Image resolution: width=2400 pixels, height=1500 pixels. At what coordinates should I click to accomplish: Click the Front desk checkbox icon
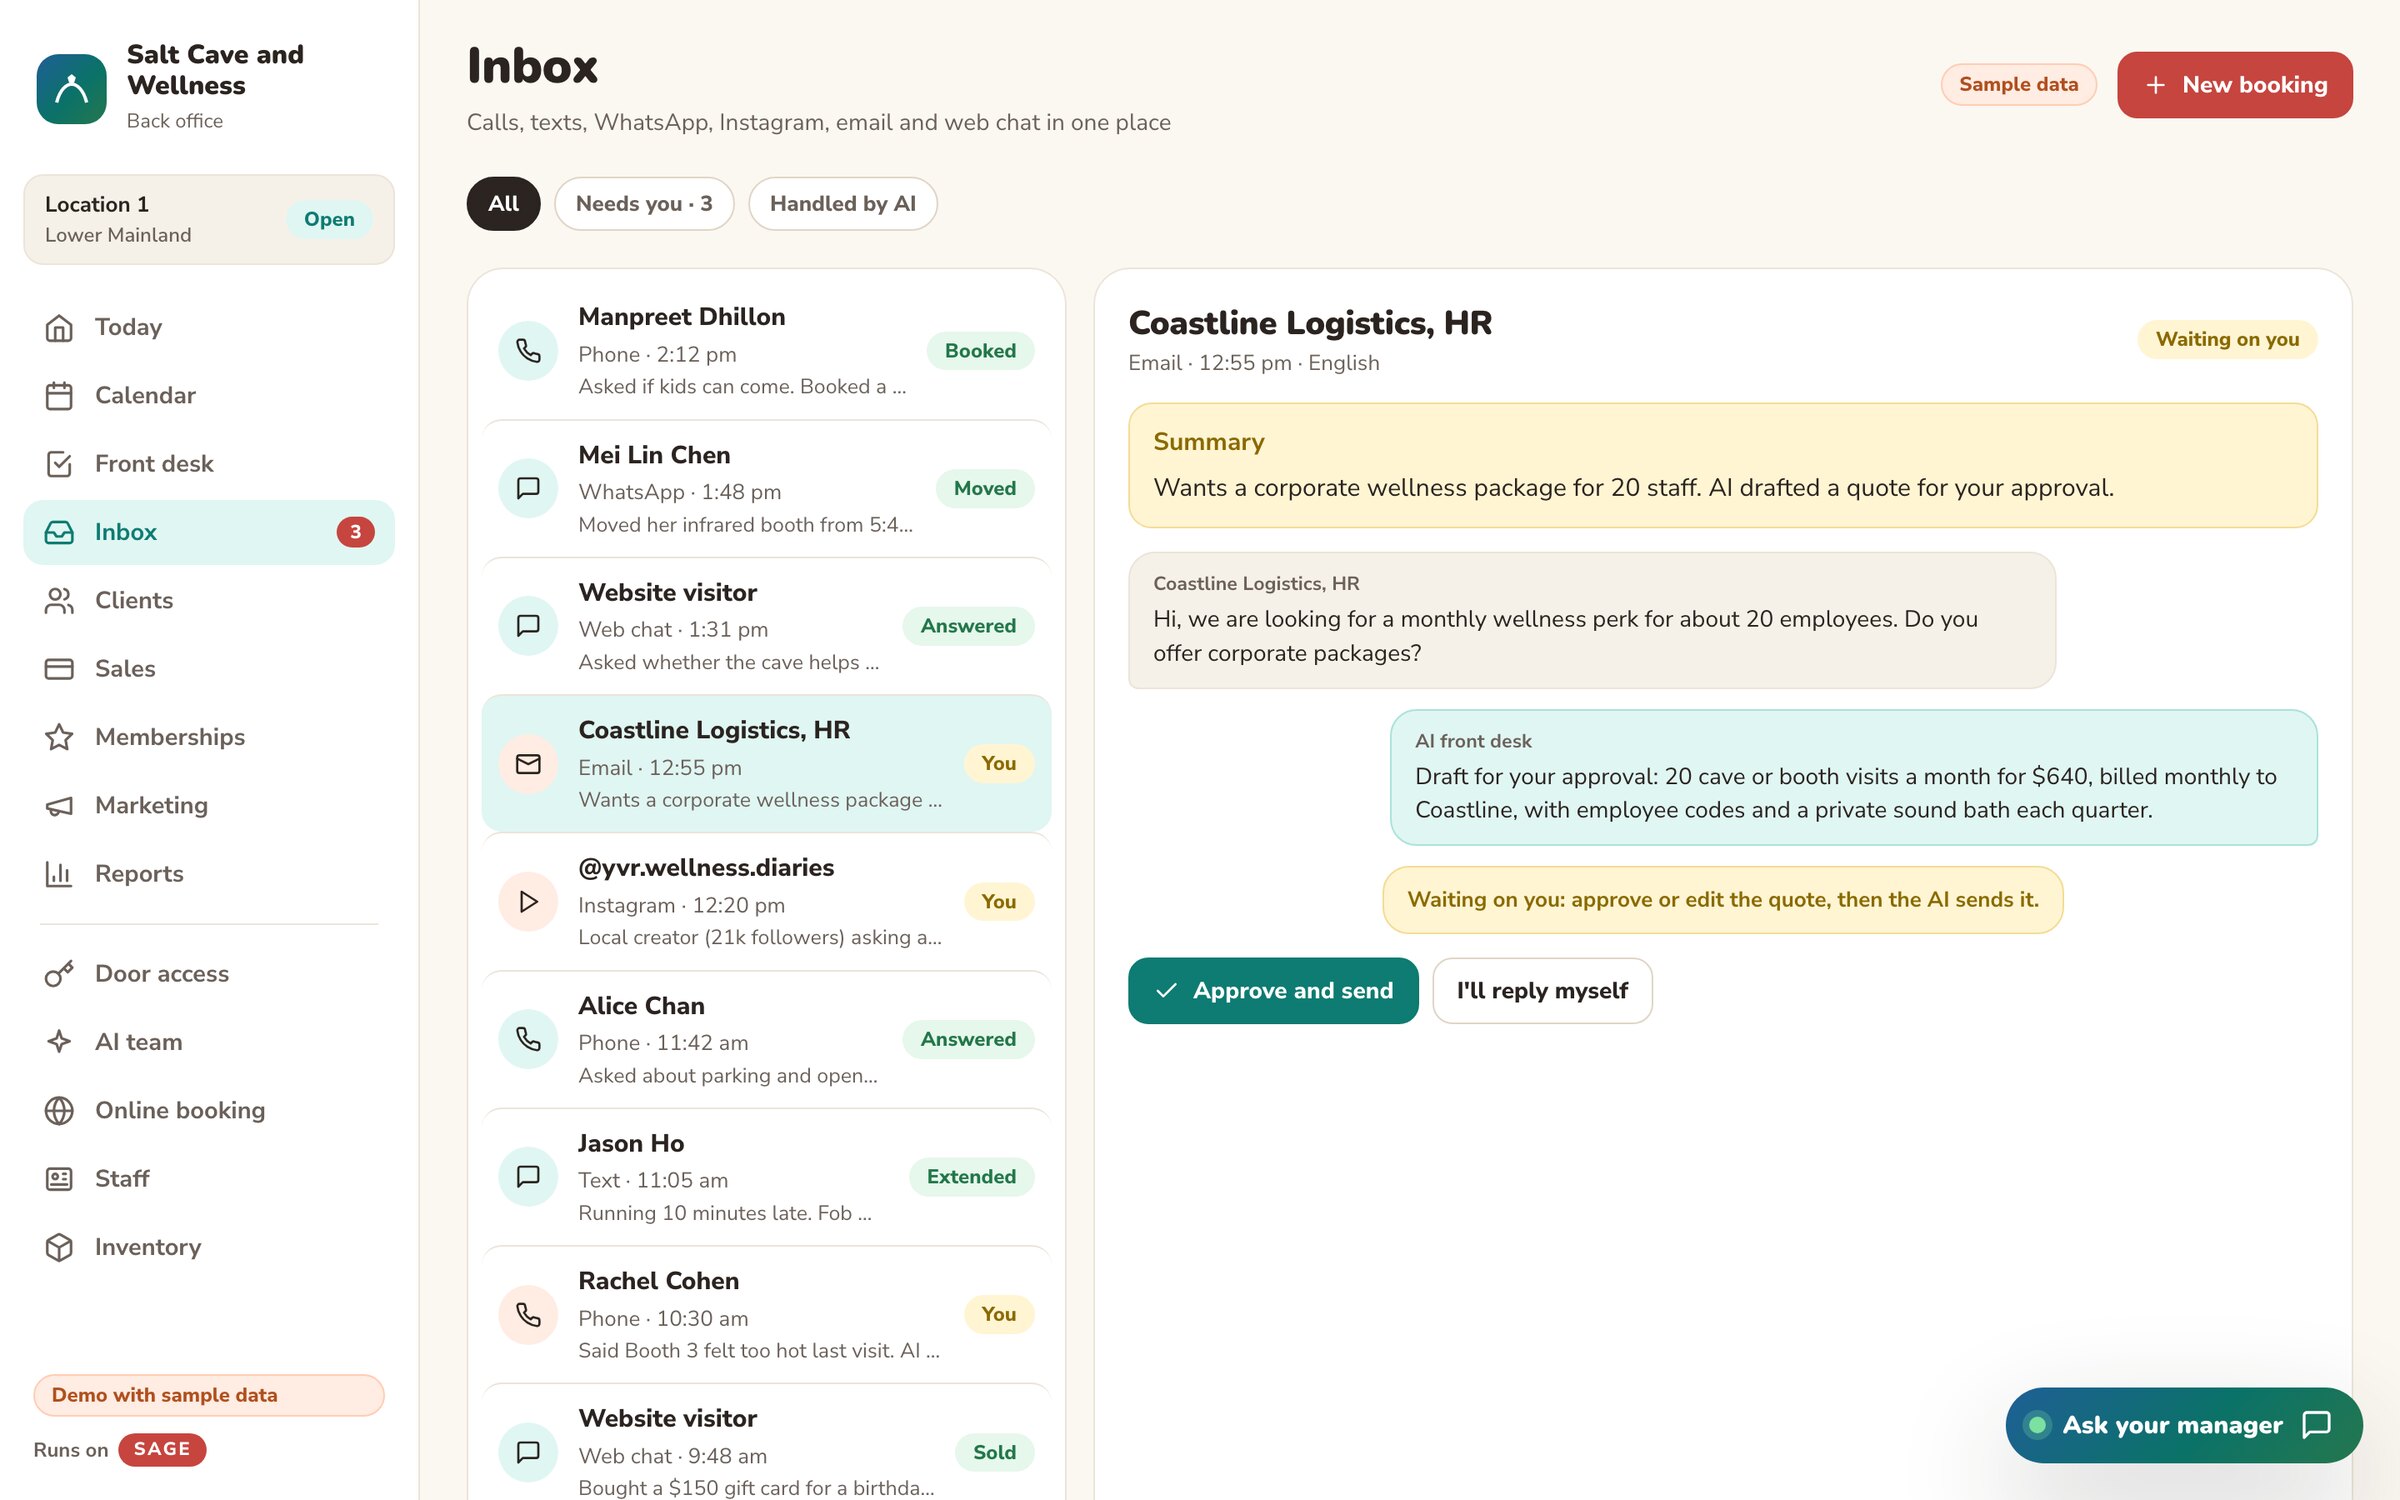59,464
